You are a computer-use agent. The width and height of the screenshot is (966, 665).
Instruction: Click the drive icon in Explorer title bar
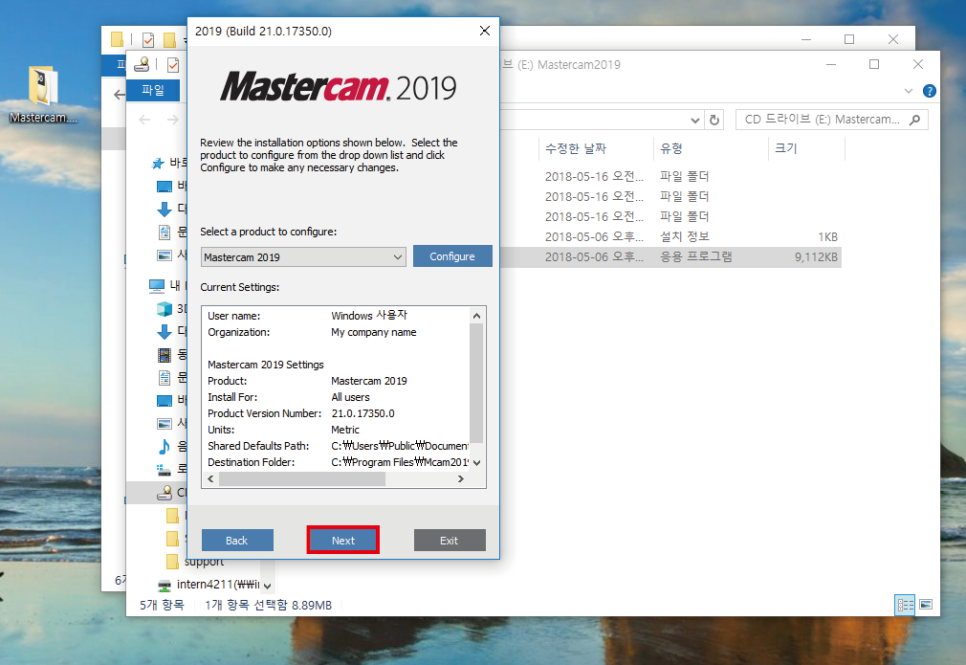pos(142,64)
